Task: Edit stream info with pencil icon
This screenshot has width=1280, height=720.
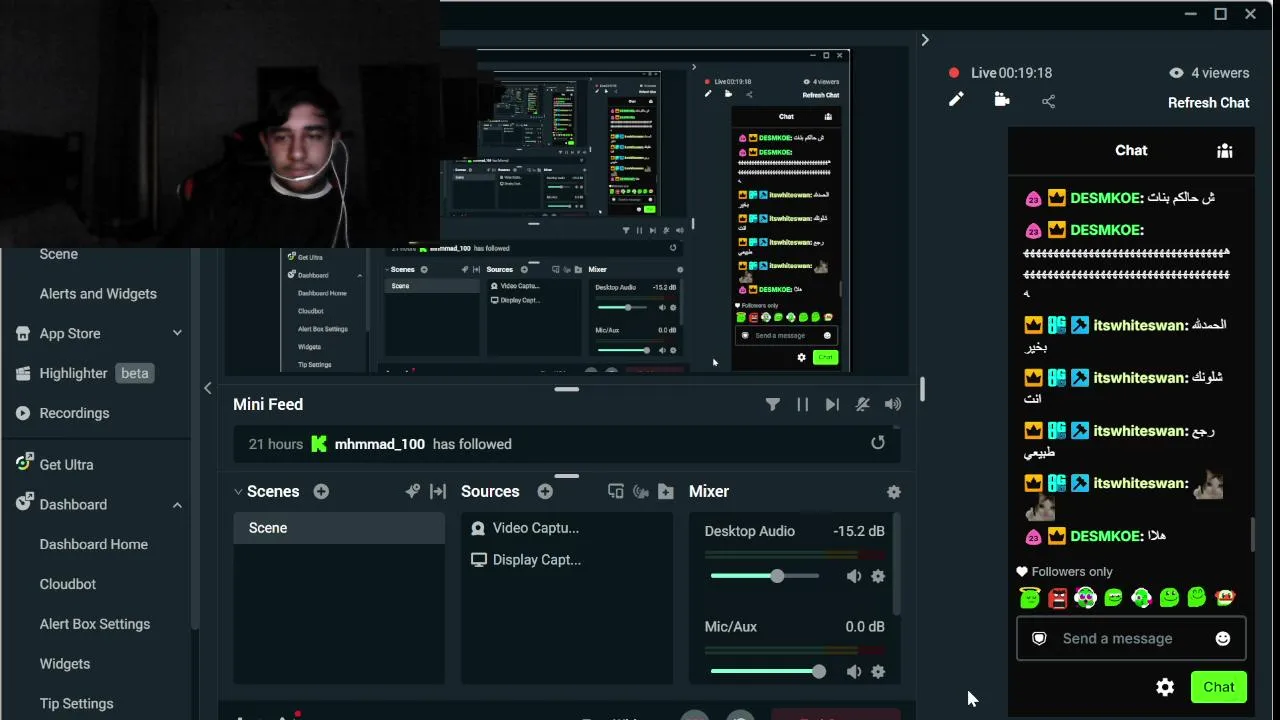Action: pyautogui.click(x=956, y=99)
